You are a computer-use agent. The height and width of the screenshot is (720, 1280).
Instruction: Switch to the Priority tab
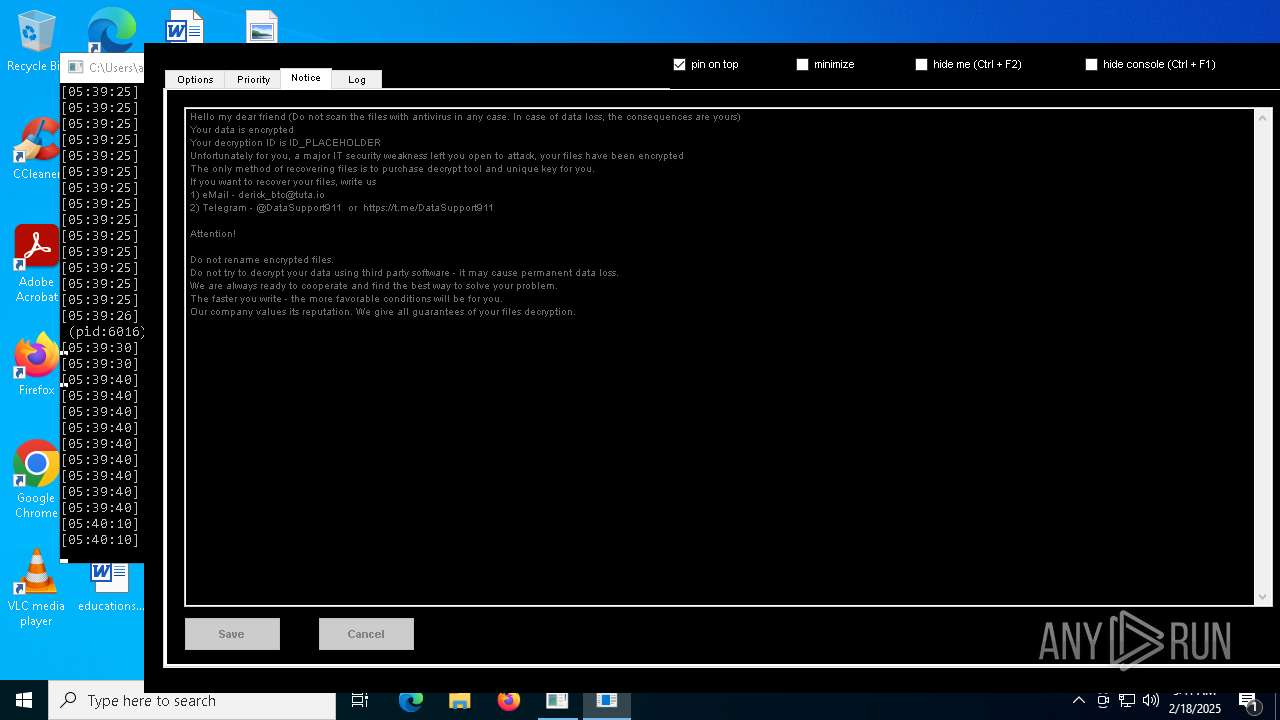point(253,79)
